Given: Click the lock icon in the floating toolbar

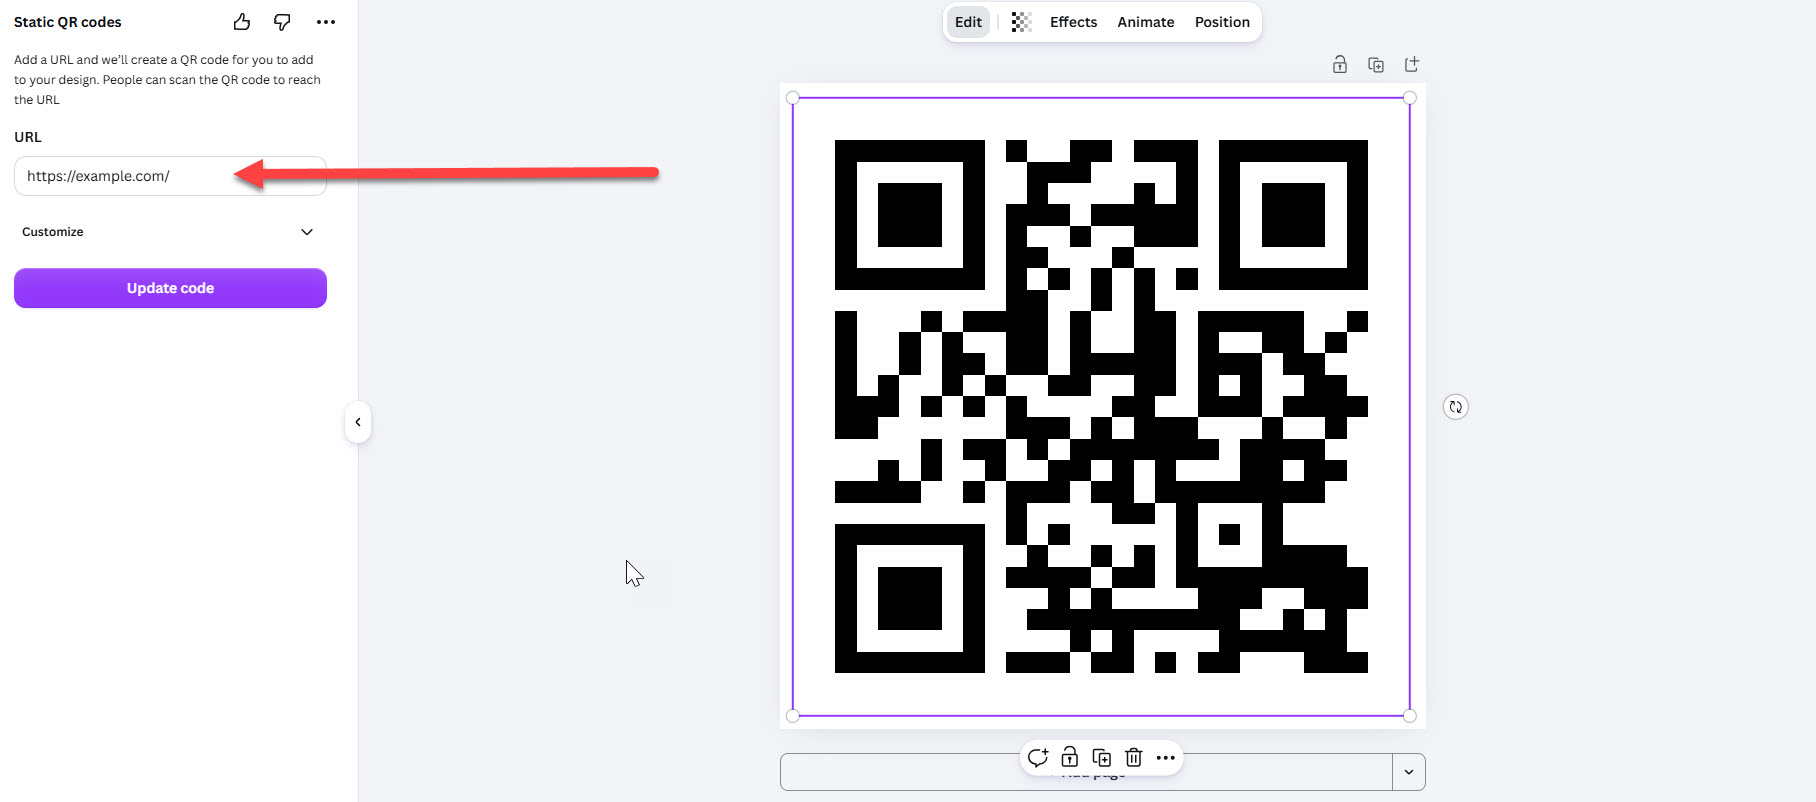Looking at the screenshot, I should [x=1070, y=757].
